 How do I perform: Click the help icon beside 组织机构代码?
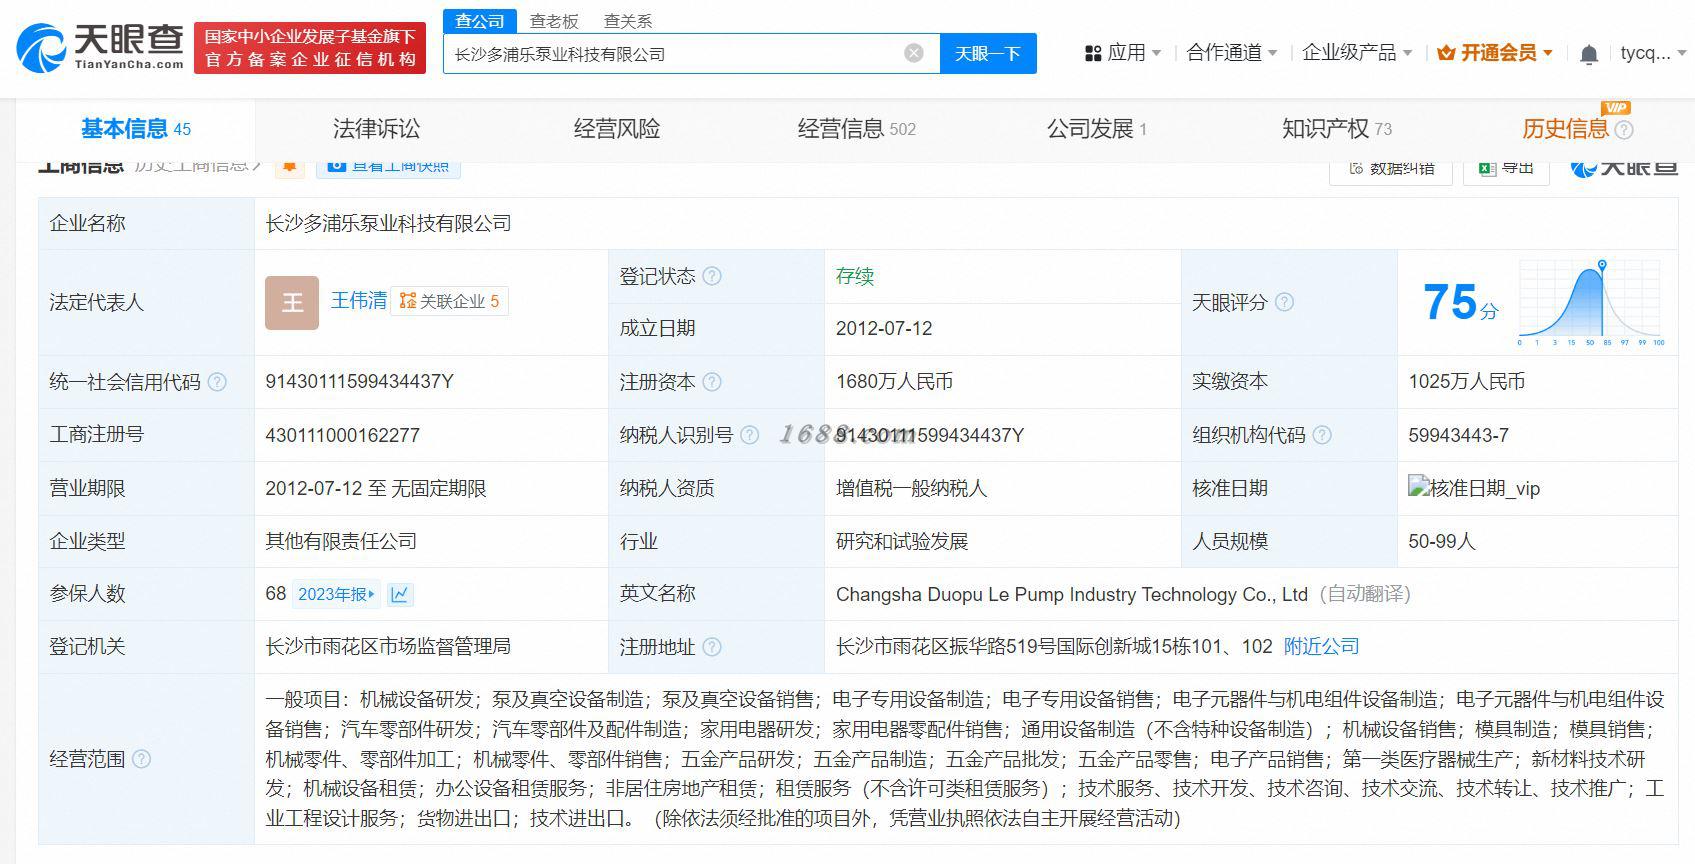(x=1322, y=435)
